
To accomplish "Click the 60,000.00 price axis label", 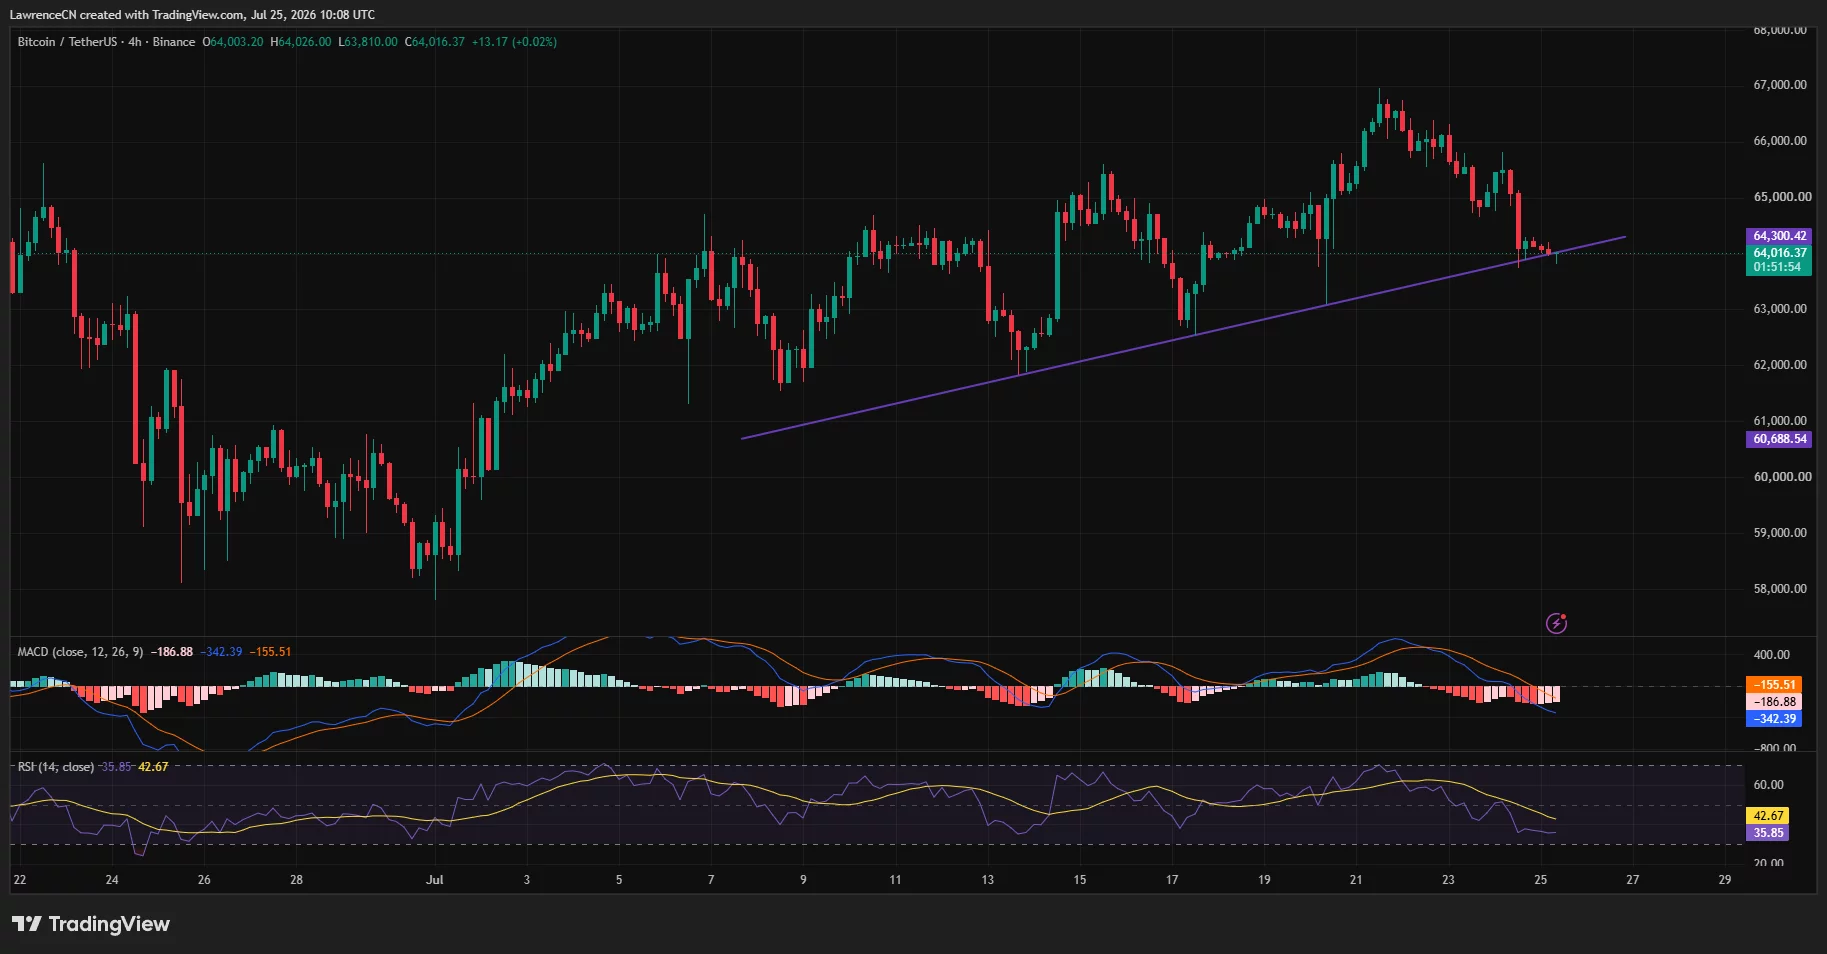I will pos(1780,477).
